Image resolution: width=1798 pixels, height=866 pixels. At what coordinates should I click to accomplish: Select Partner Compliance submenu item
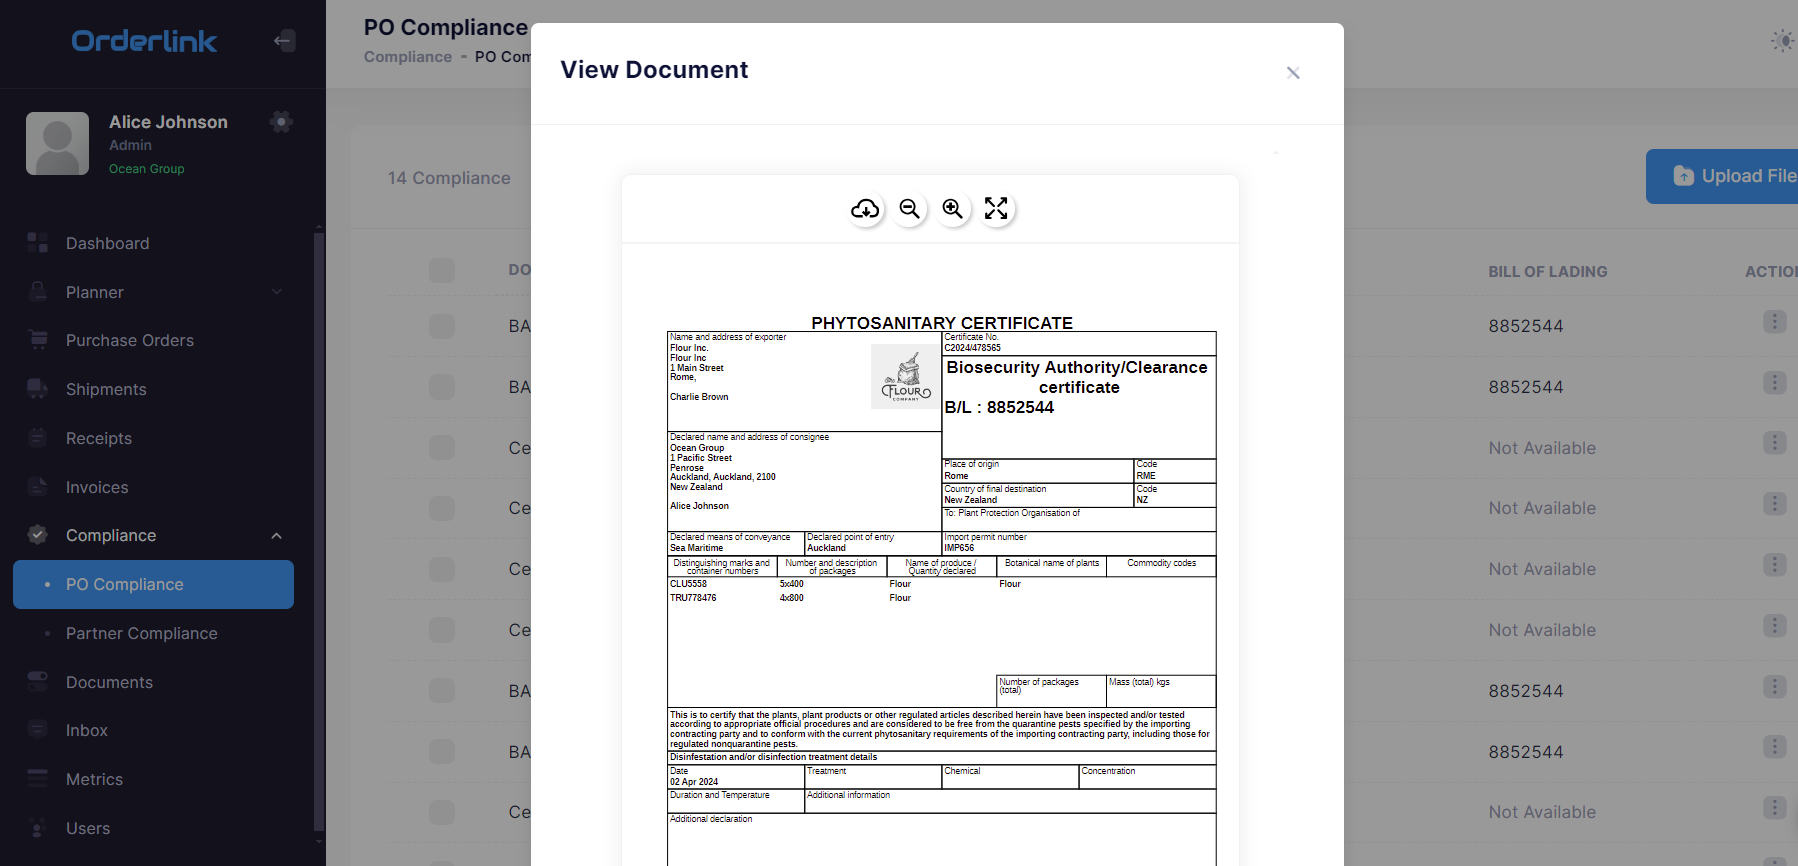pos(141,633)
